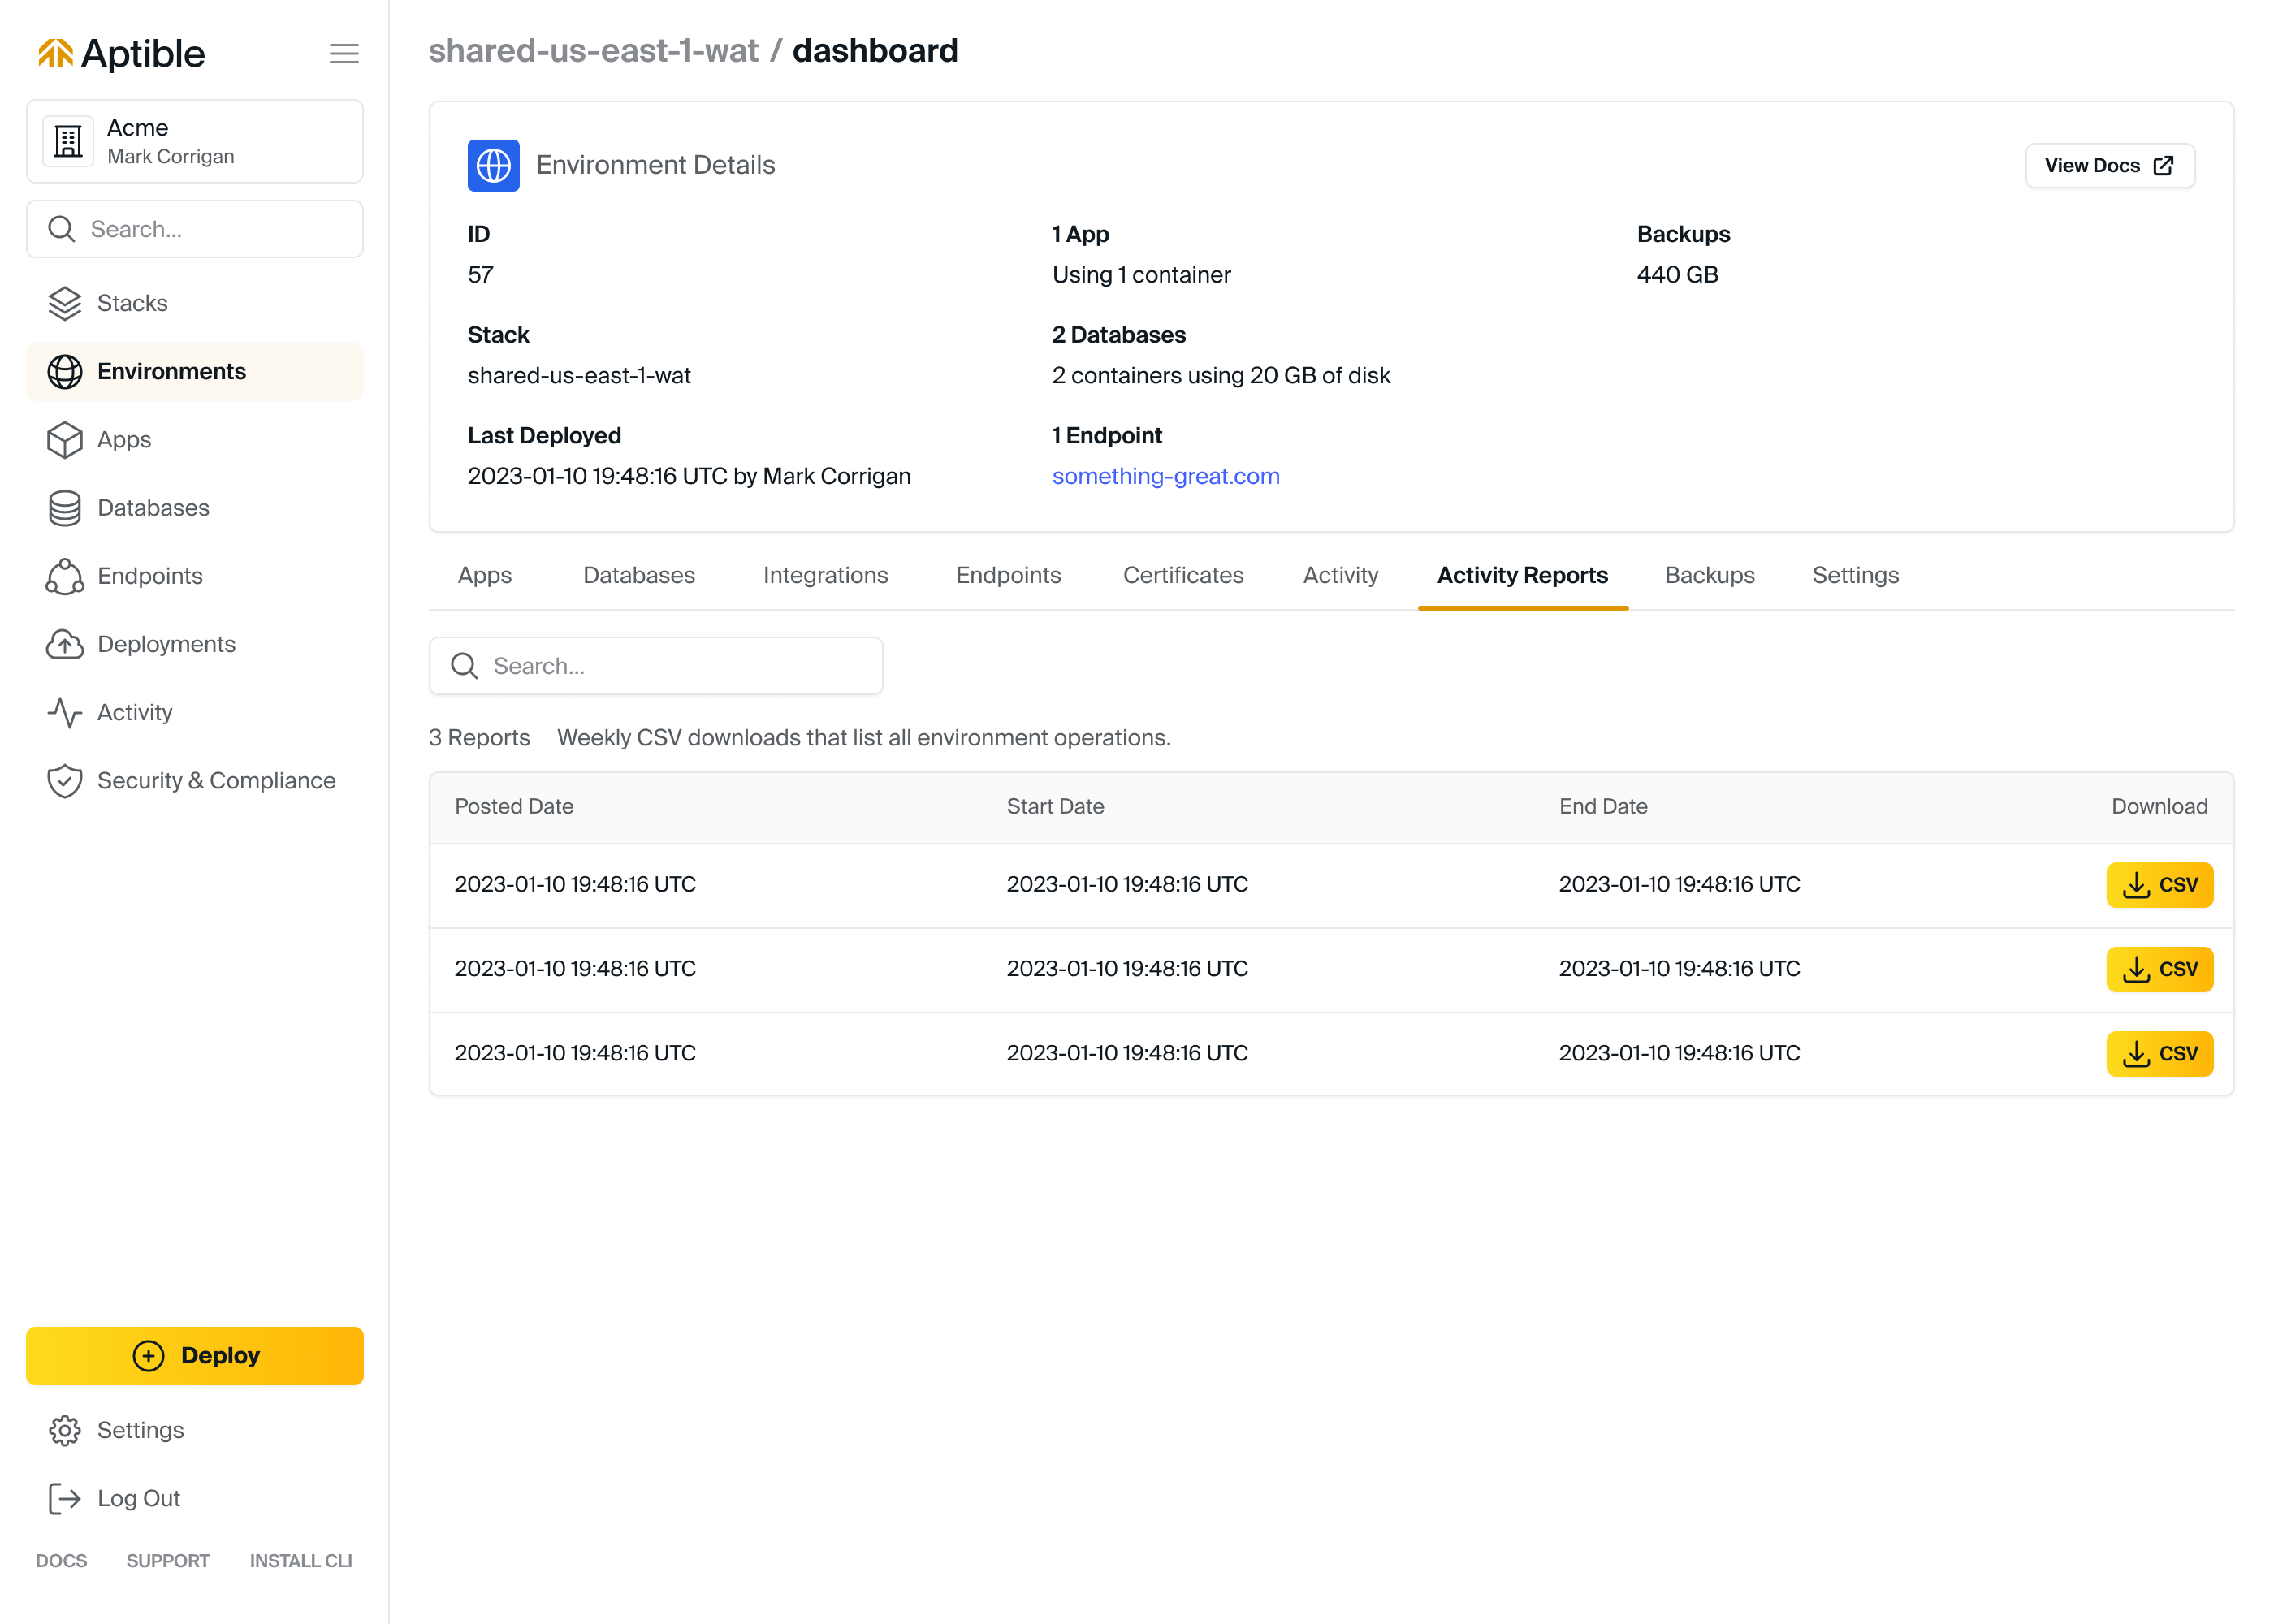
Task: Select the Certificates tab
Action: 1183,575
